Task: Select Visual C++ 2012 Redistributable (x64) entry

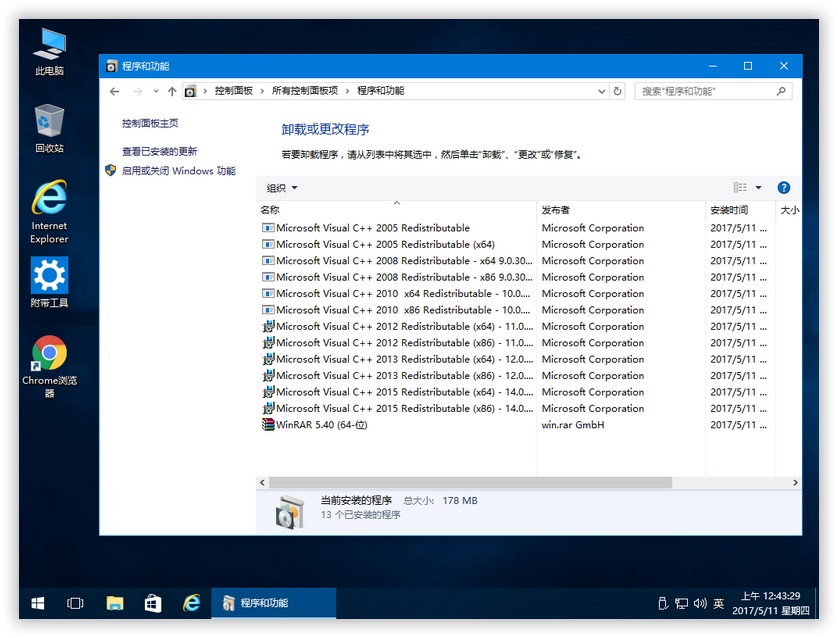Action: point(397,326)
